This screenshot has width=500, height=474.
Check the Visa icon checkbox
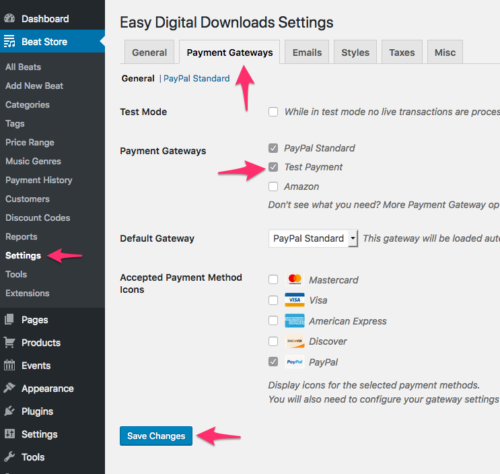click(x=273, y=300)
